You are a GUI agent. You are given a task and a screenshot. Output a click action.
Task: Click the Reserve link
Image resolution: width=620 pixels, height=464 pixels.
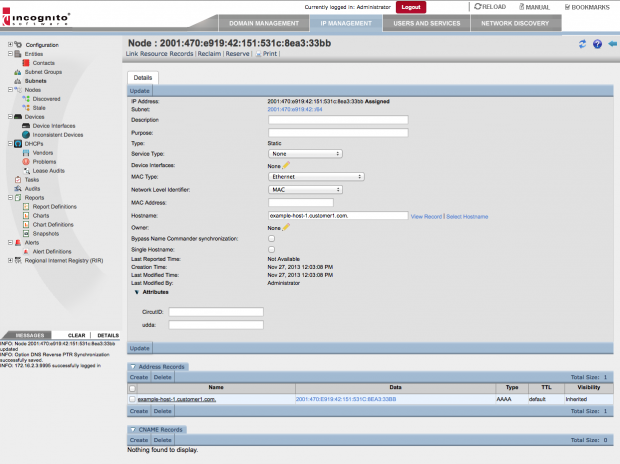pos(237,54)
